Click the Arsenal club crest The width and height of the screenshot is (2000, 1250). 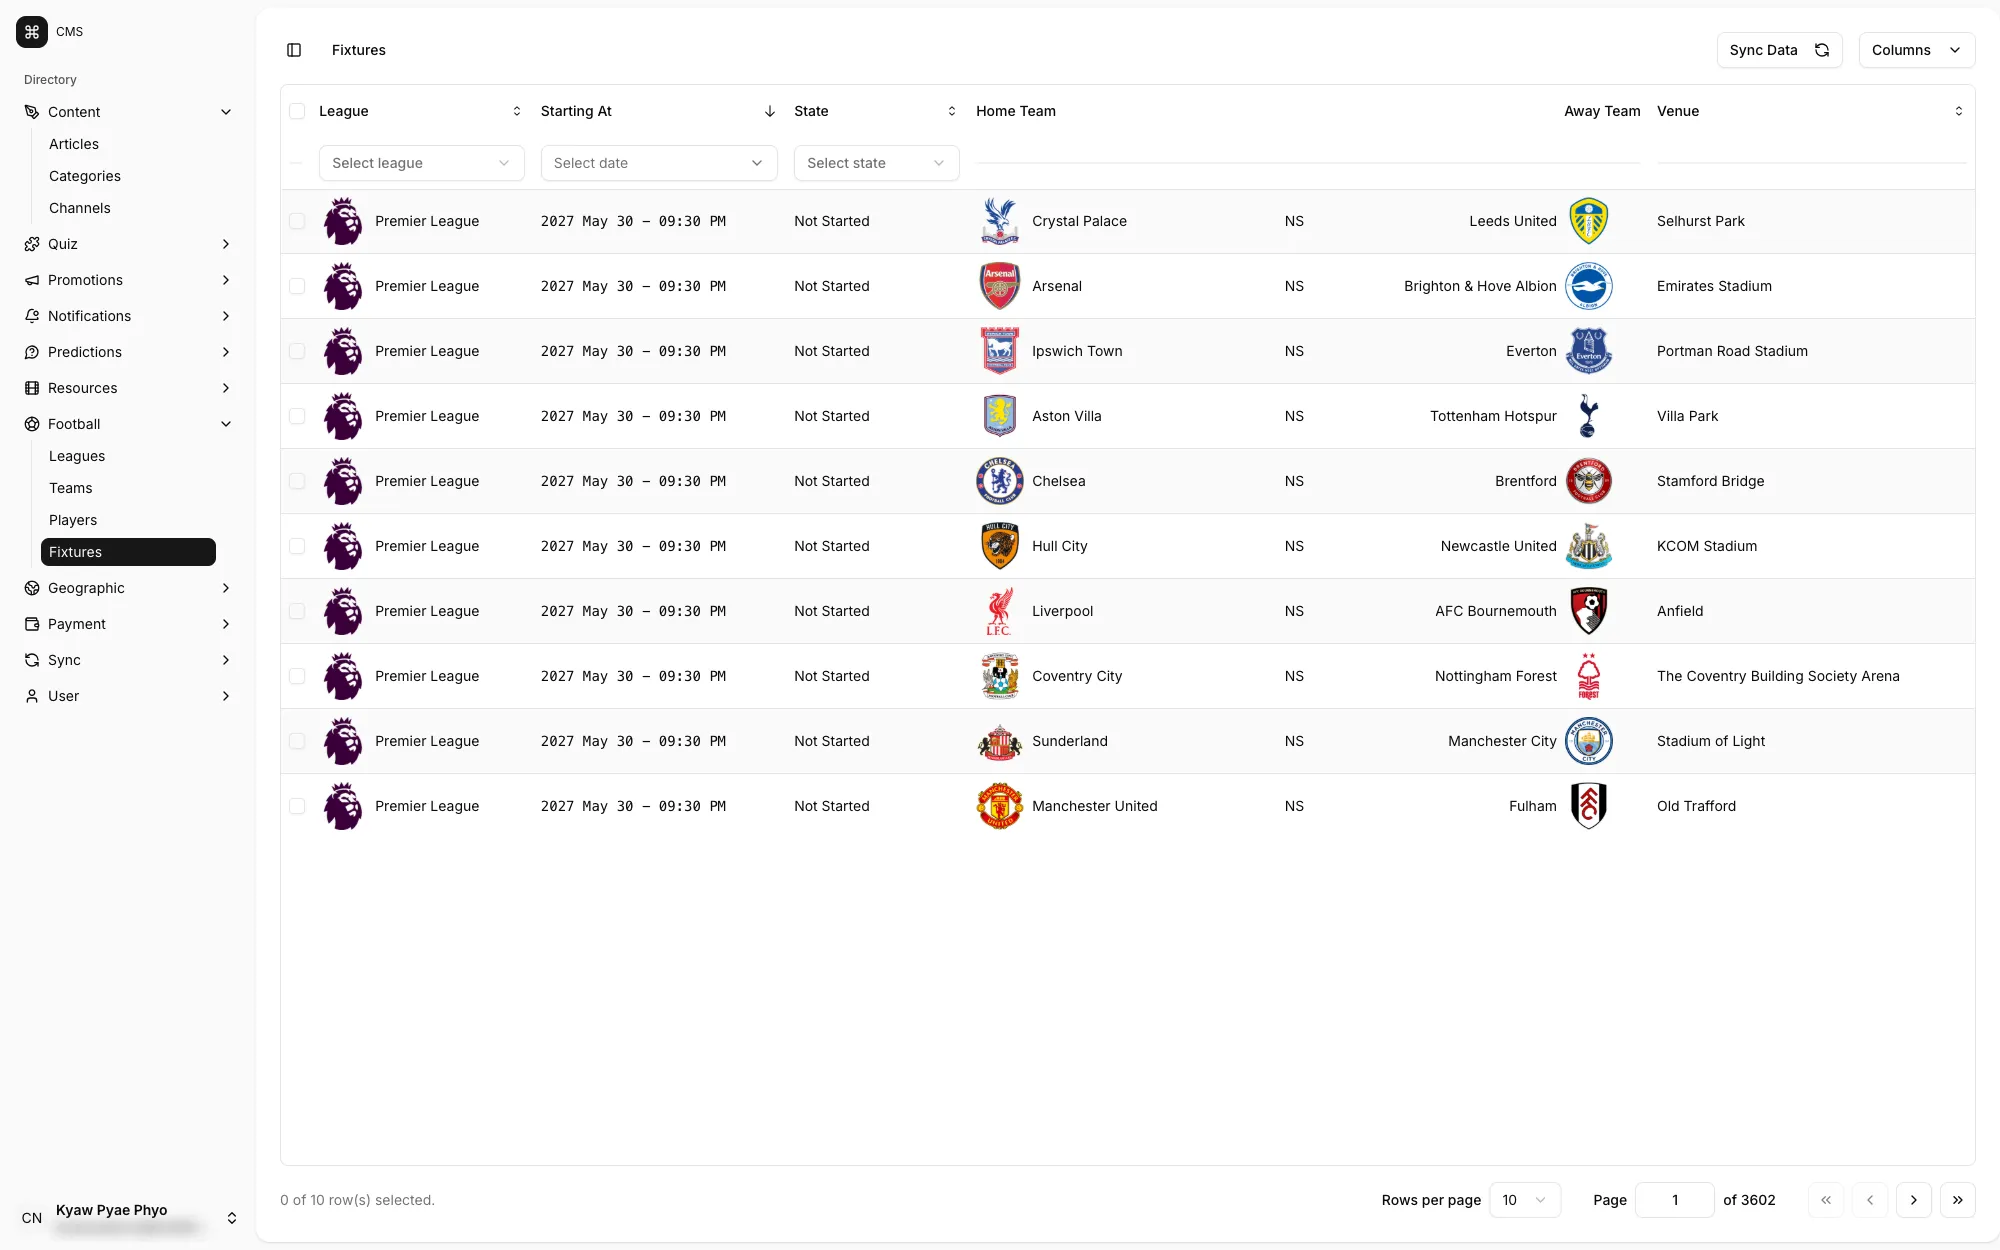click(999, 286)
